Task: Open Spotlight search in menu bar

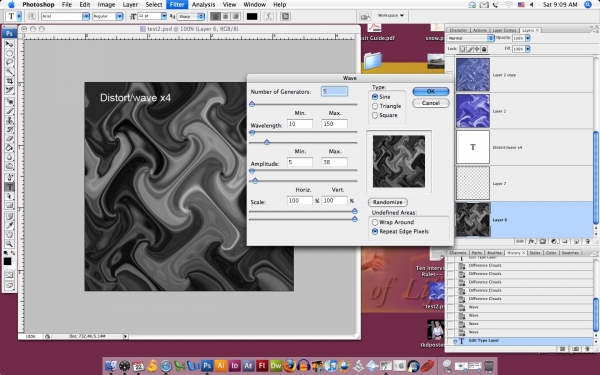Action: 588,5
